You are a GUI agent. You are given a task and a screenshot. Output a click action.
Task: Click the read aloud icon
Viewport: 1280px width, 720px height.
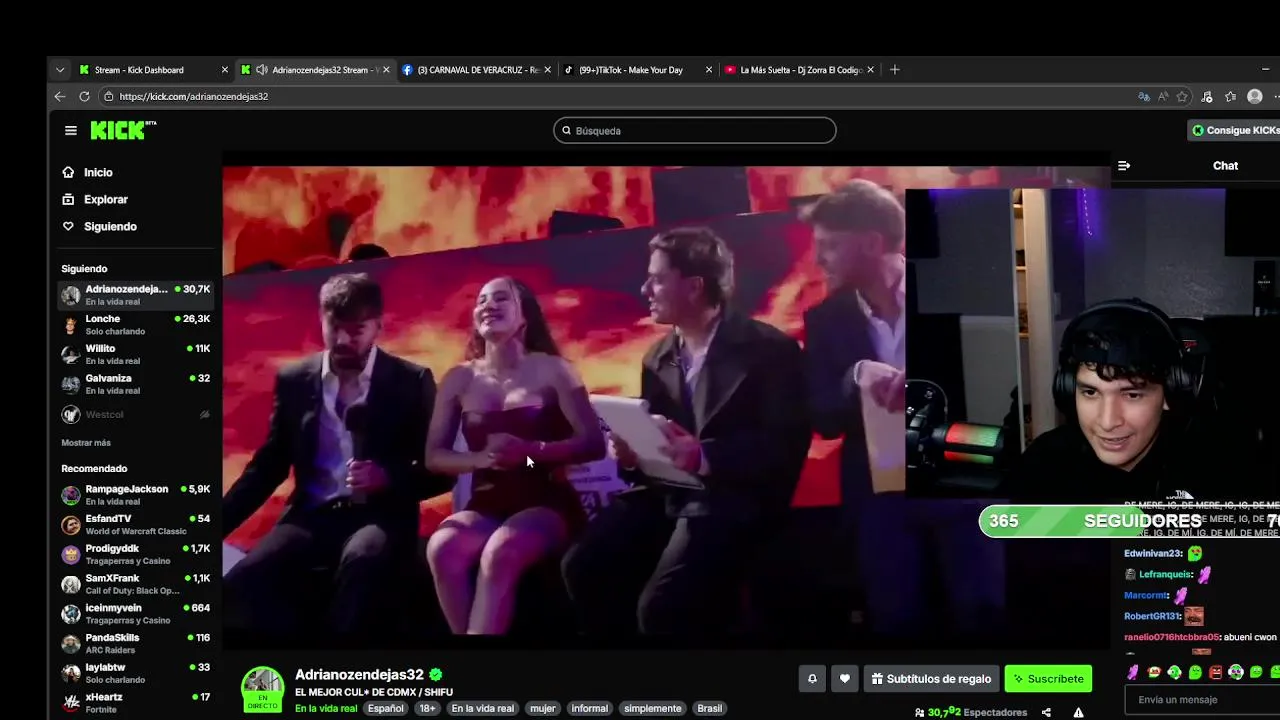(x=1163, y=97)
